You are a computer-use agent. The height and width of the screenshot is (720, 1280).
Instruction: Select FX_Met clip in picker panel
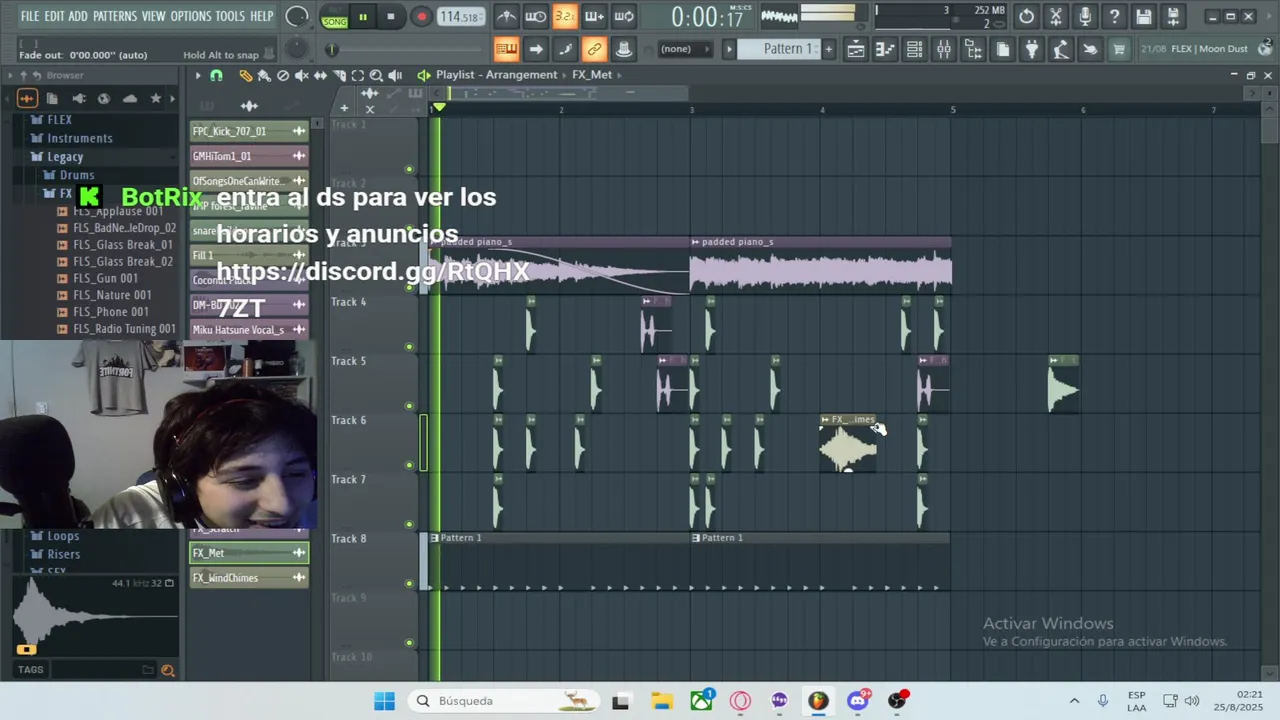point(249,553)
